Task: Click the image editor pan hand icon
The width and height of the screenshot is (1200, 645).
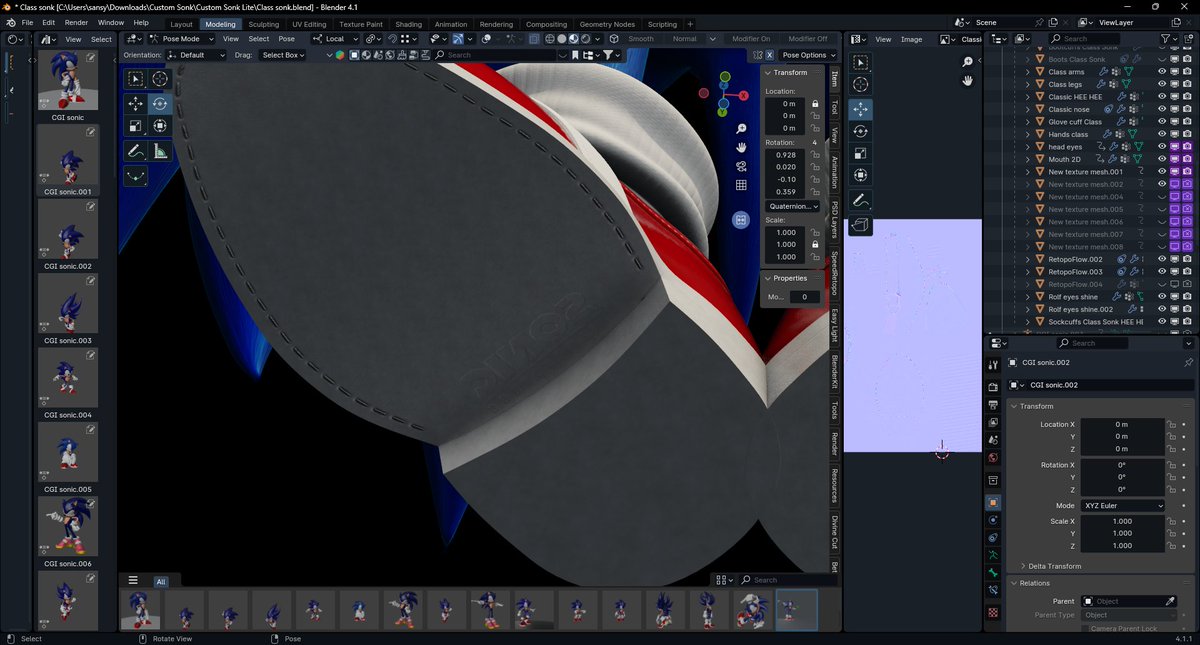Action: tap(968, 81)
